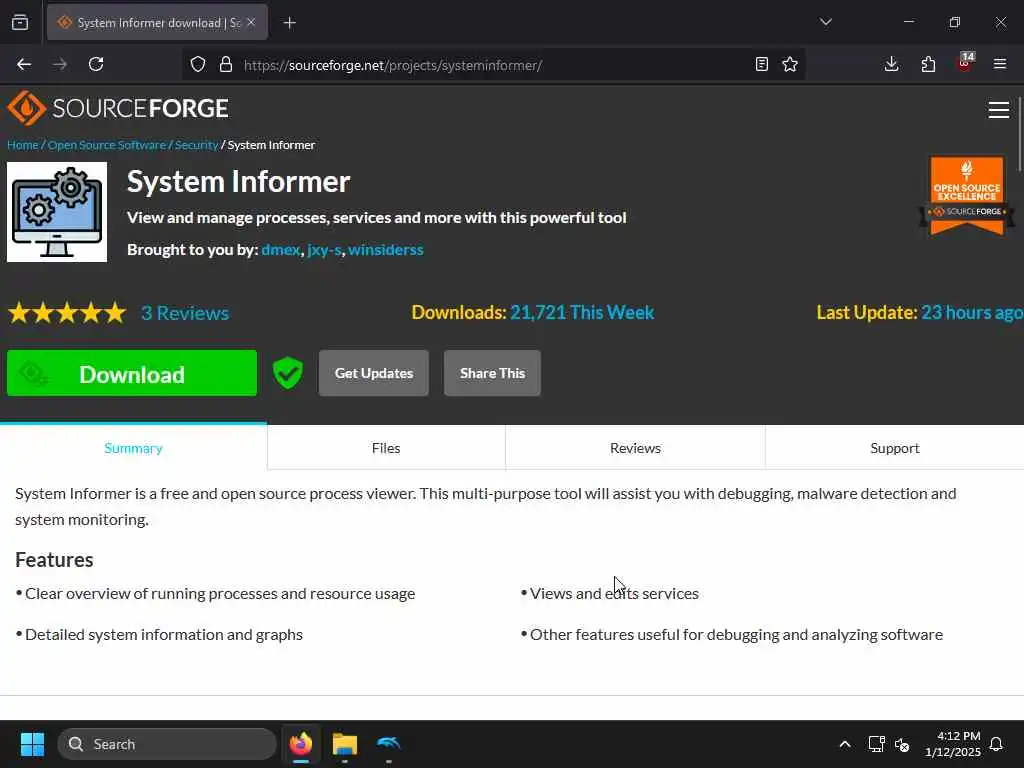Click the five-star rating
Screen dimensions: 1024x768
click(x=67, y=313)
